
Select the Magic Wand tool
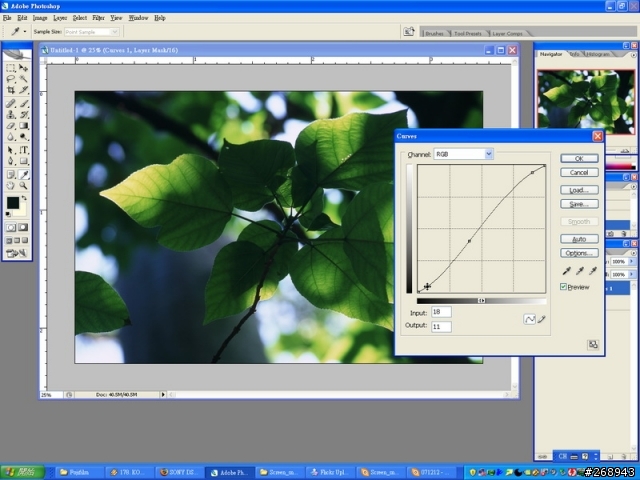click(23, 79)
